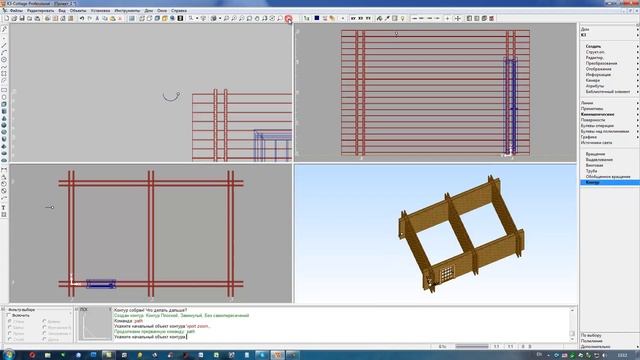Select the rectangle tool in left toolbar

[4, 90]
